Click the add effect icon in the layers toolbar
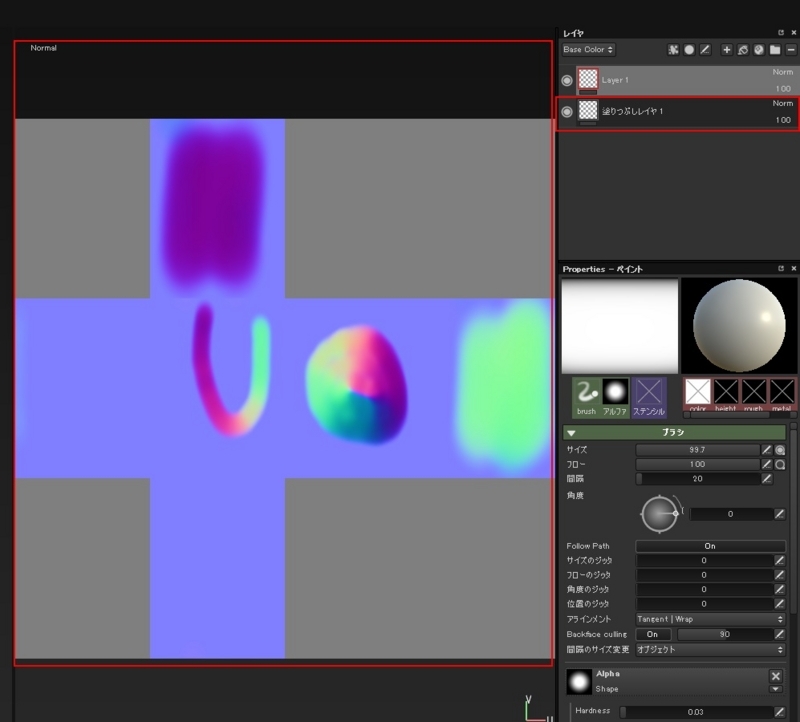The image size is (800, 722). [673, 49]
